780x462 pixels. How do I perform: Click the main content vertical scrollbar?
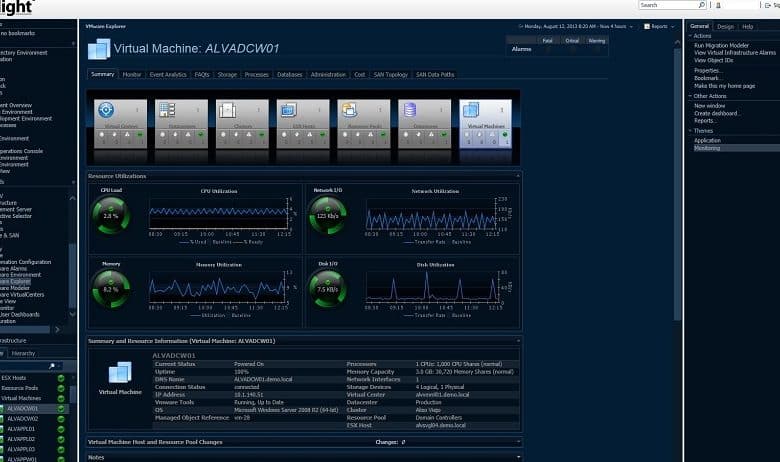point(678,184)
